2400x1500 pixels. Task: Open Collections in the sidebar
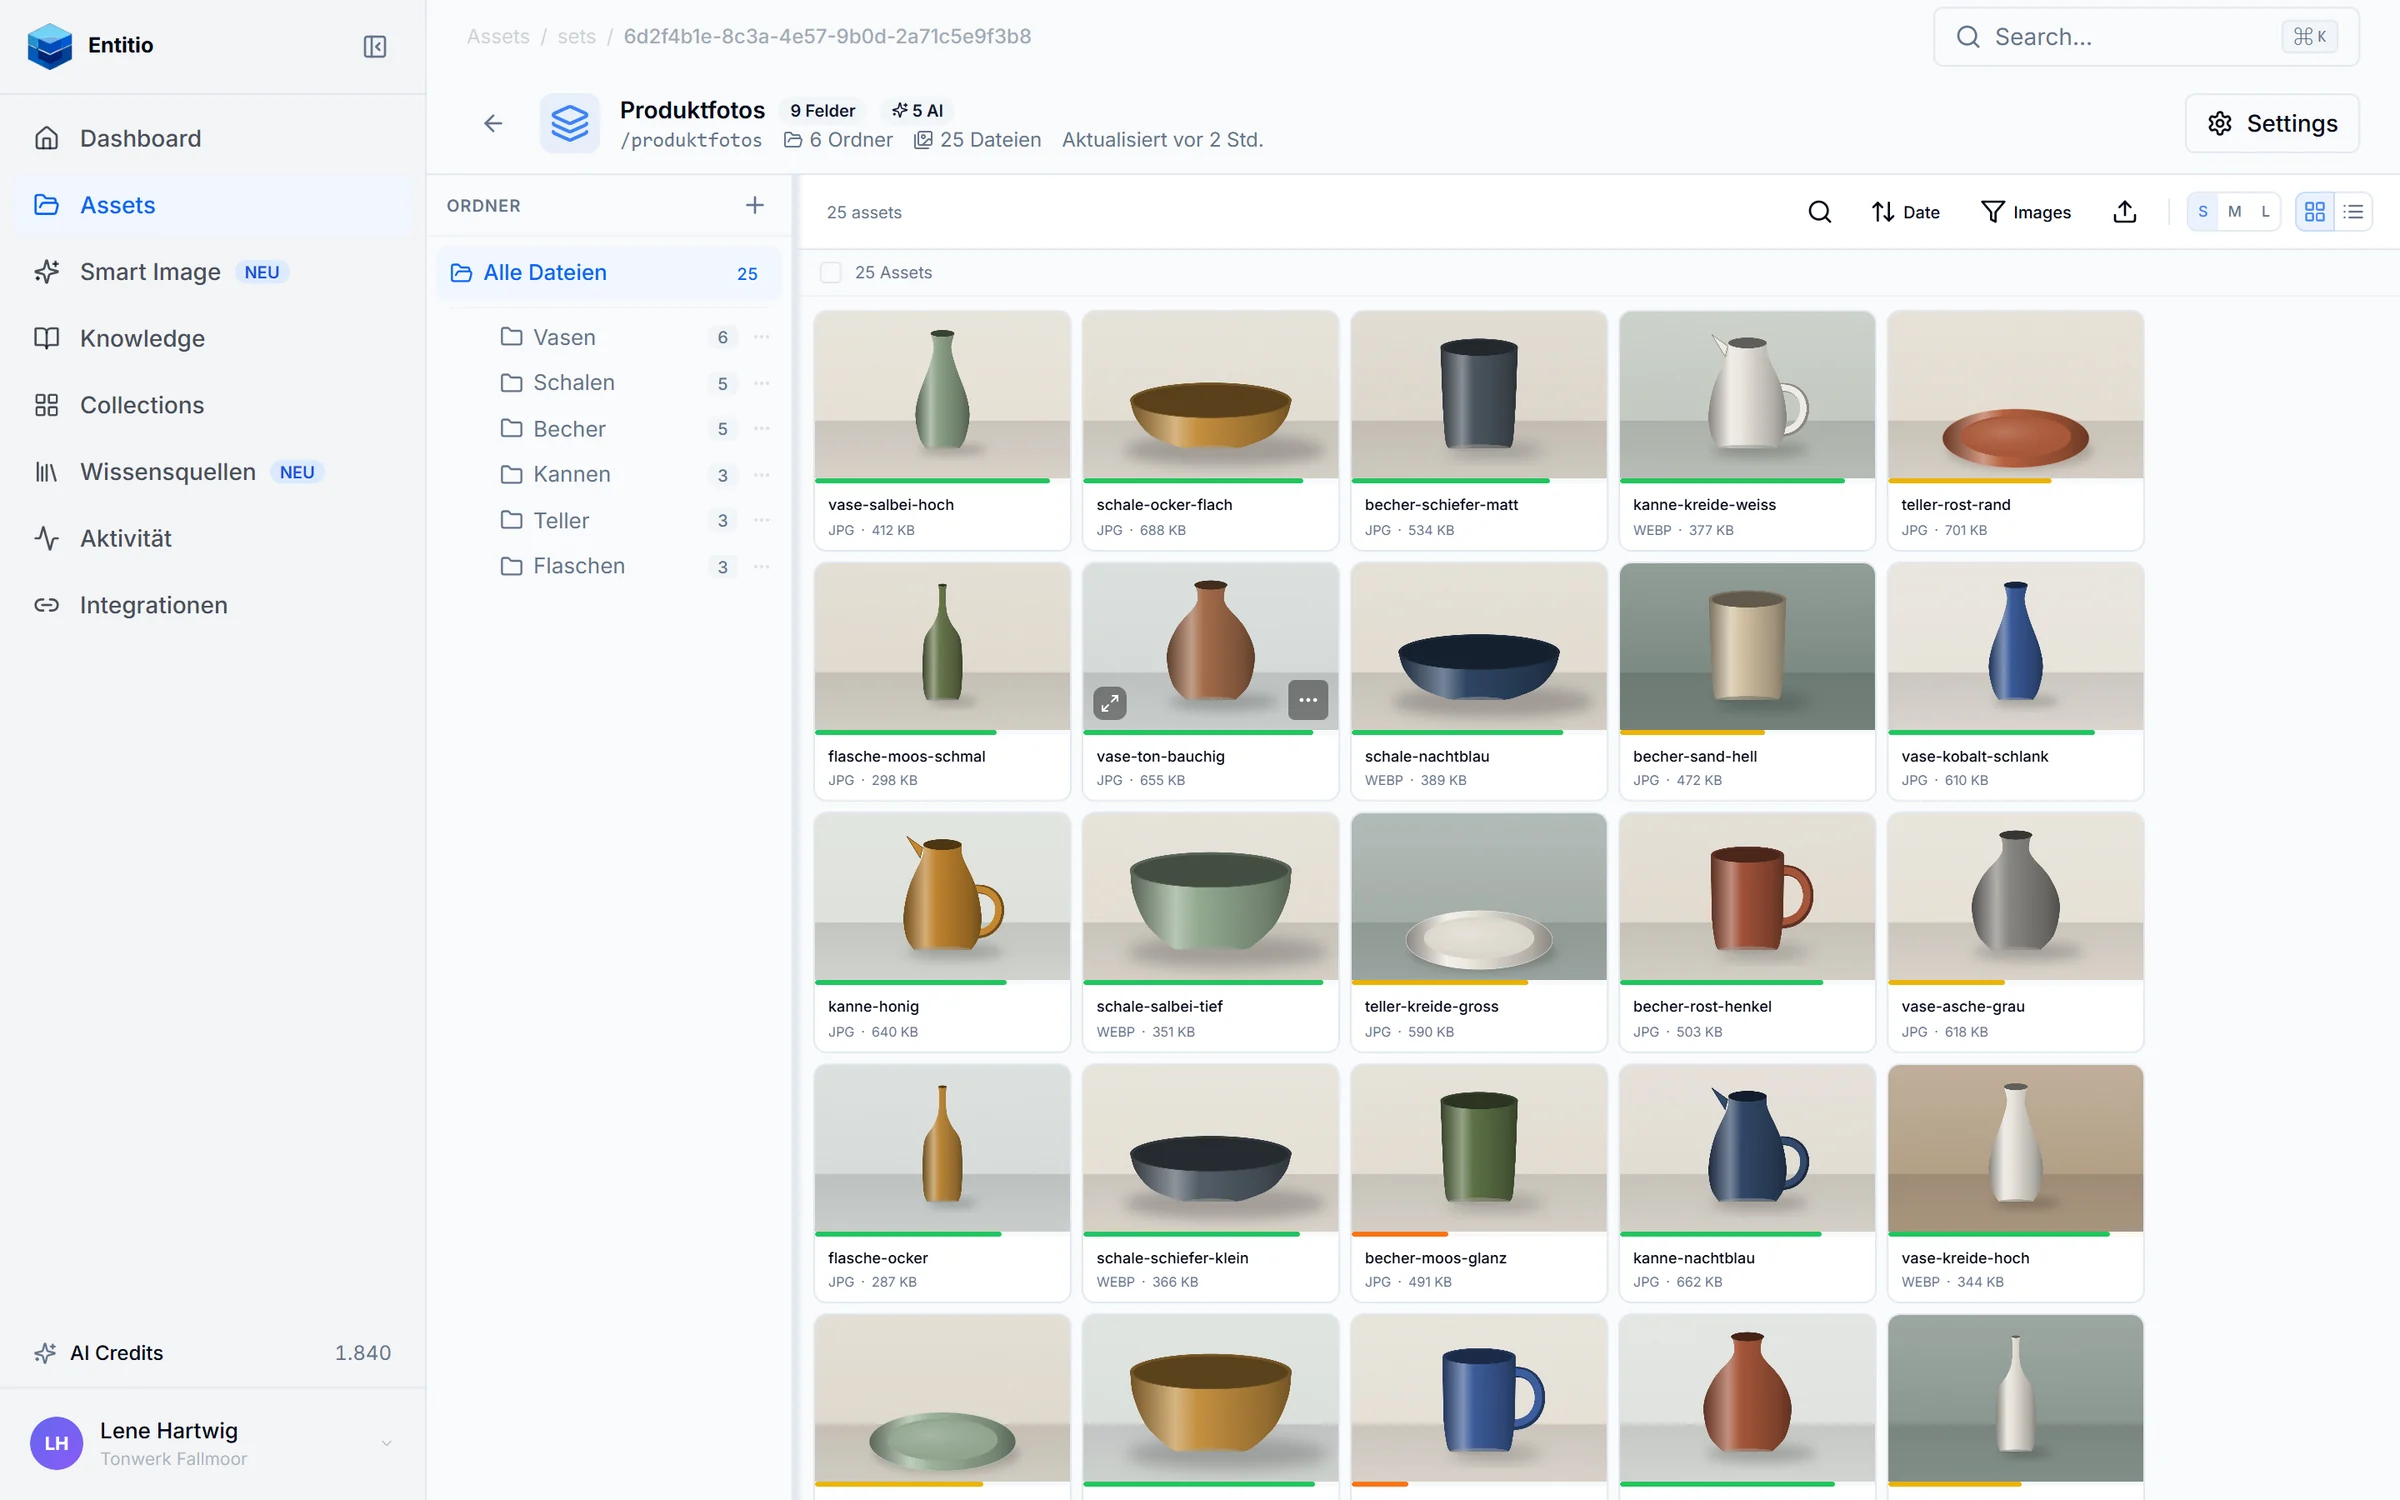(212, 405)
